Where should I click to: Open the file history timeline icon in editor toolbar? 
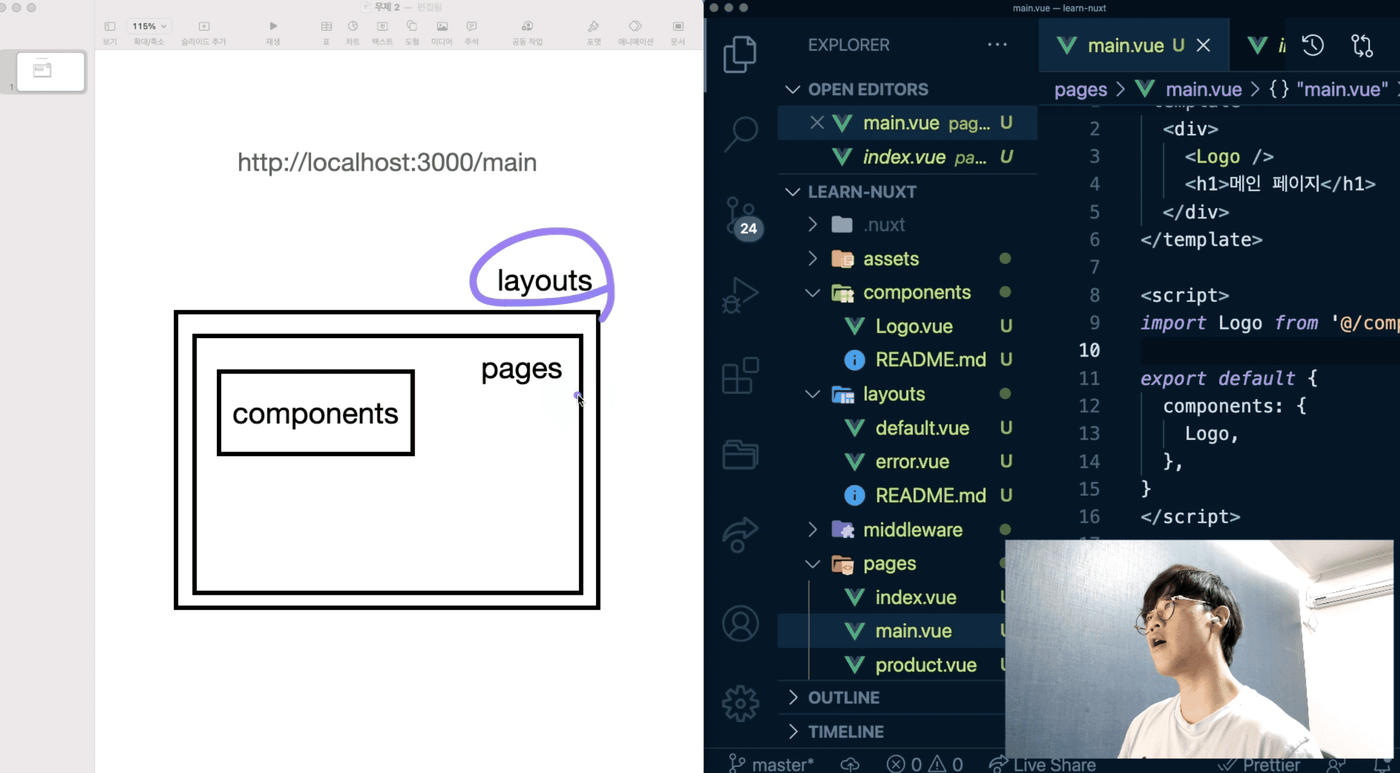point(1313,45)
